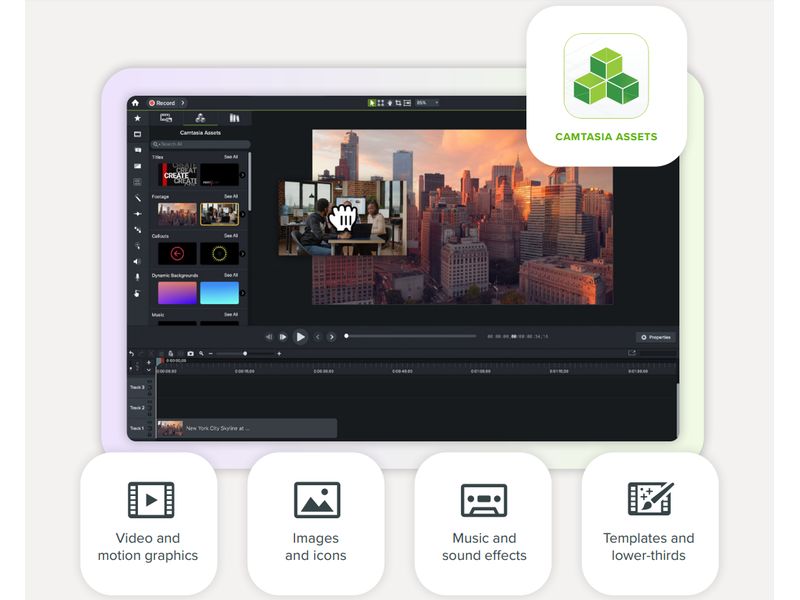Image resolution: width=800 pixels, height=600 pixels.
Task: See all Titles assets
Action: click(231, 157)
